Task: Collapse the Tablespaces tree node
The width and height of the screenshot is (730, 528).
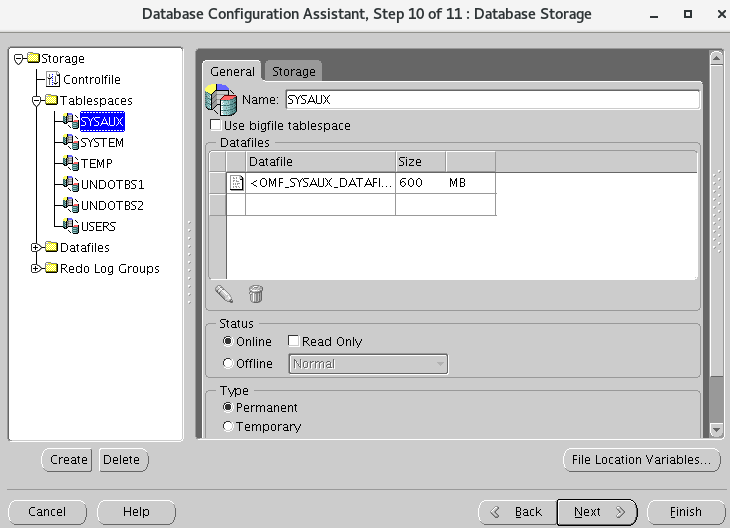Action: (36, 101)
